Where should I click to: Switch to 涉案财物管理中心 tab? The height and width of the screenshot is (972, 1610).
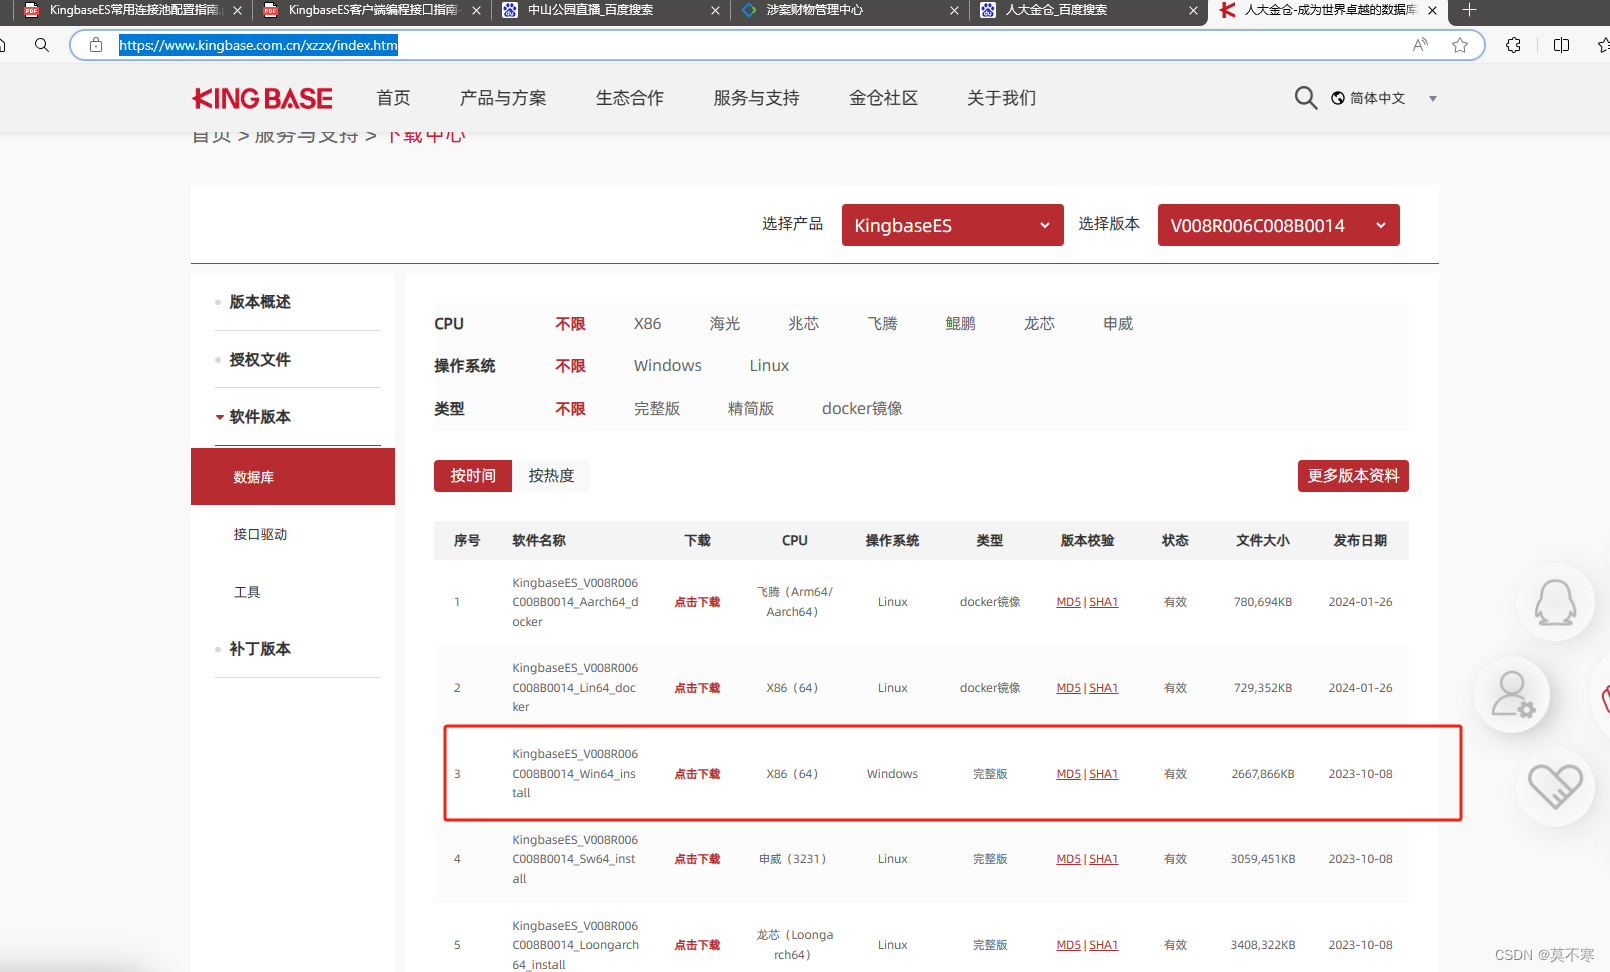click(848, 10)
